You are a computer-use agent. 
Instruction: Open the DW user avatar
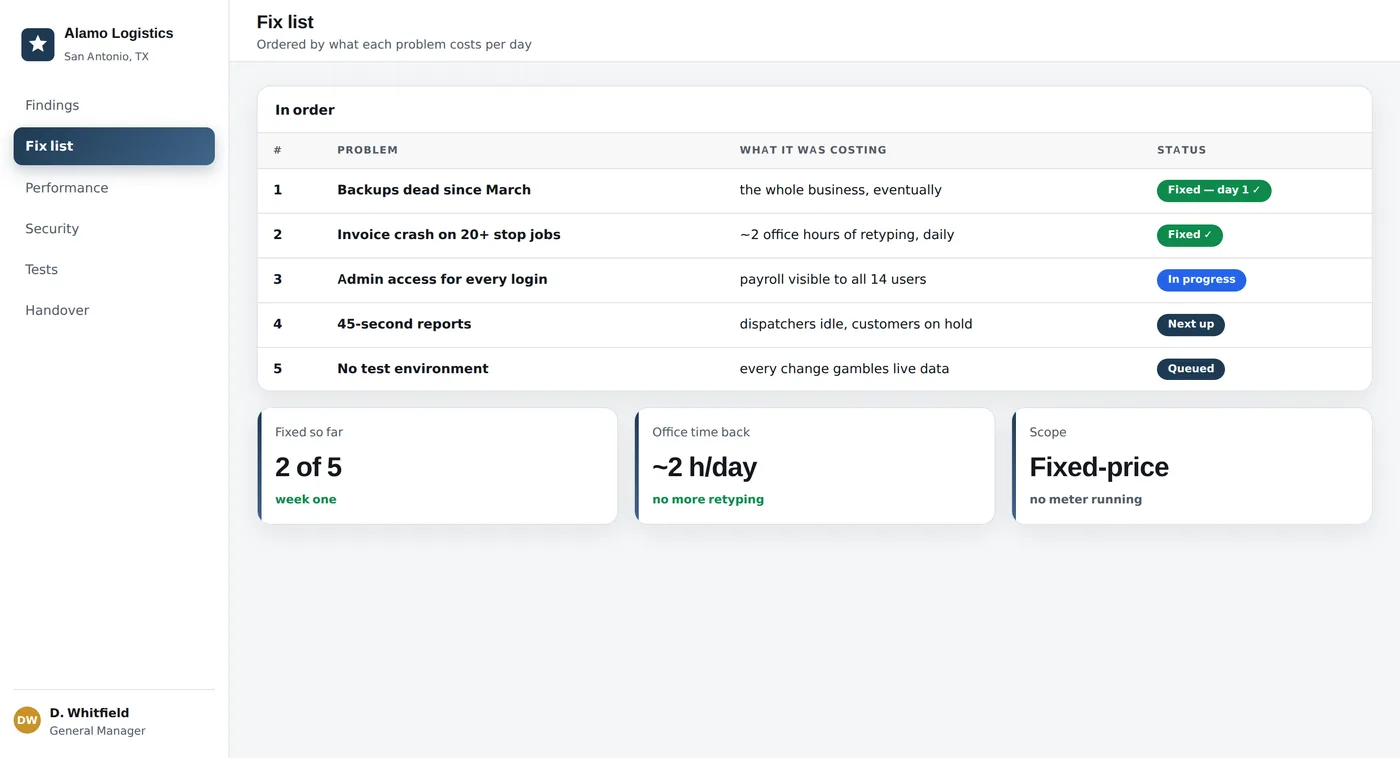click(x=27, y=720)
